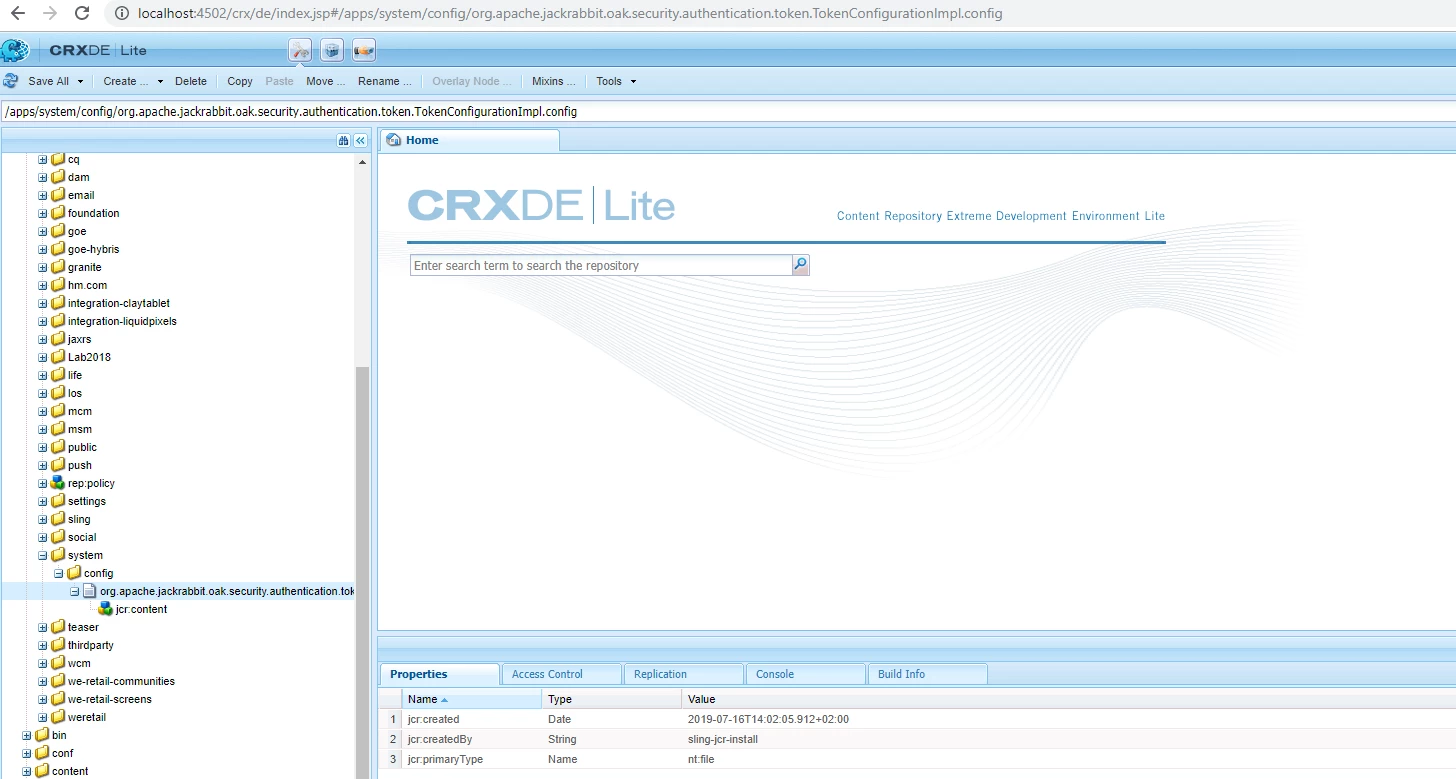1456x779 pixels.
Task: Switch to the Replication tab
Action: [x=683, y=674]
